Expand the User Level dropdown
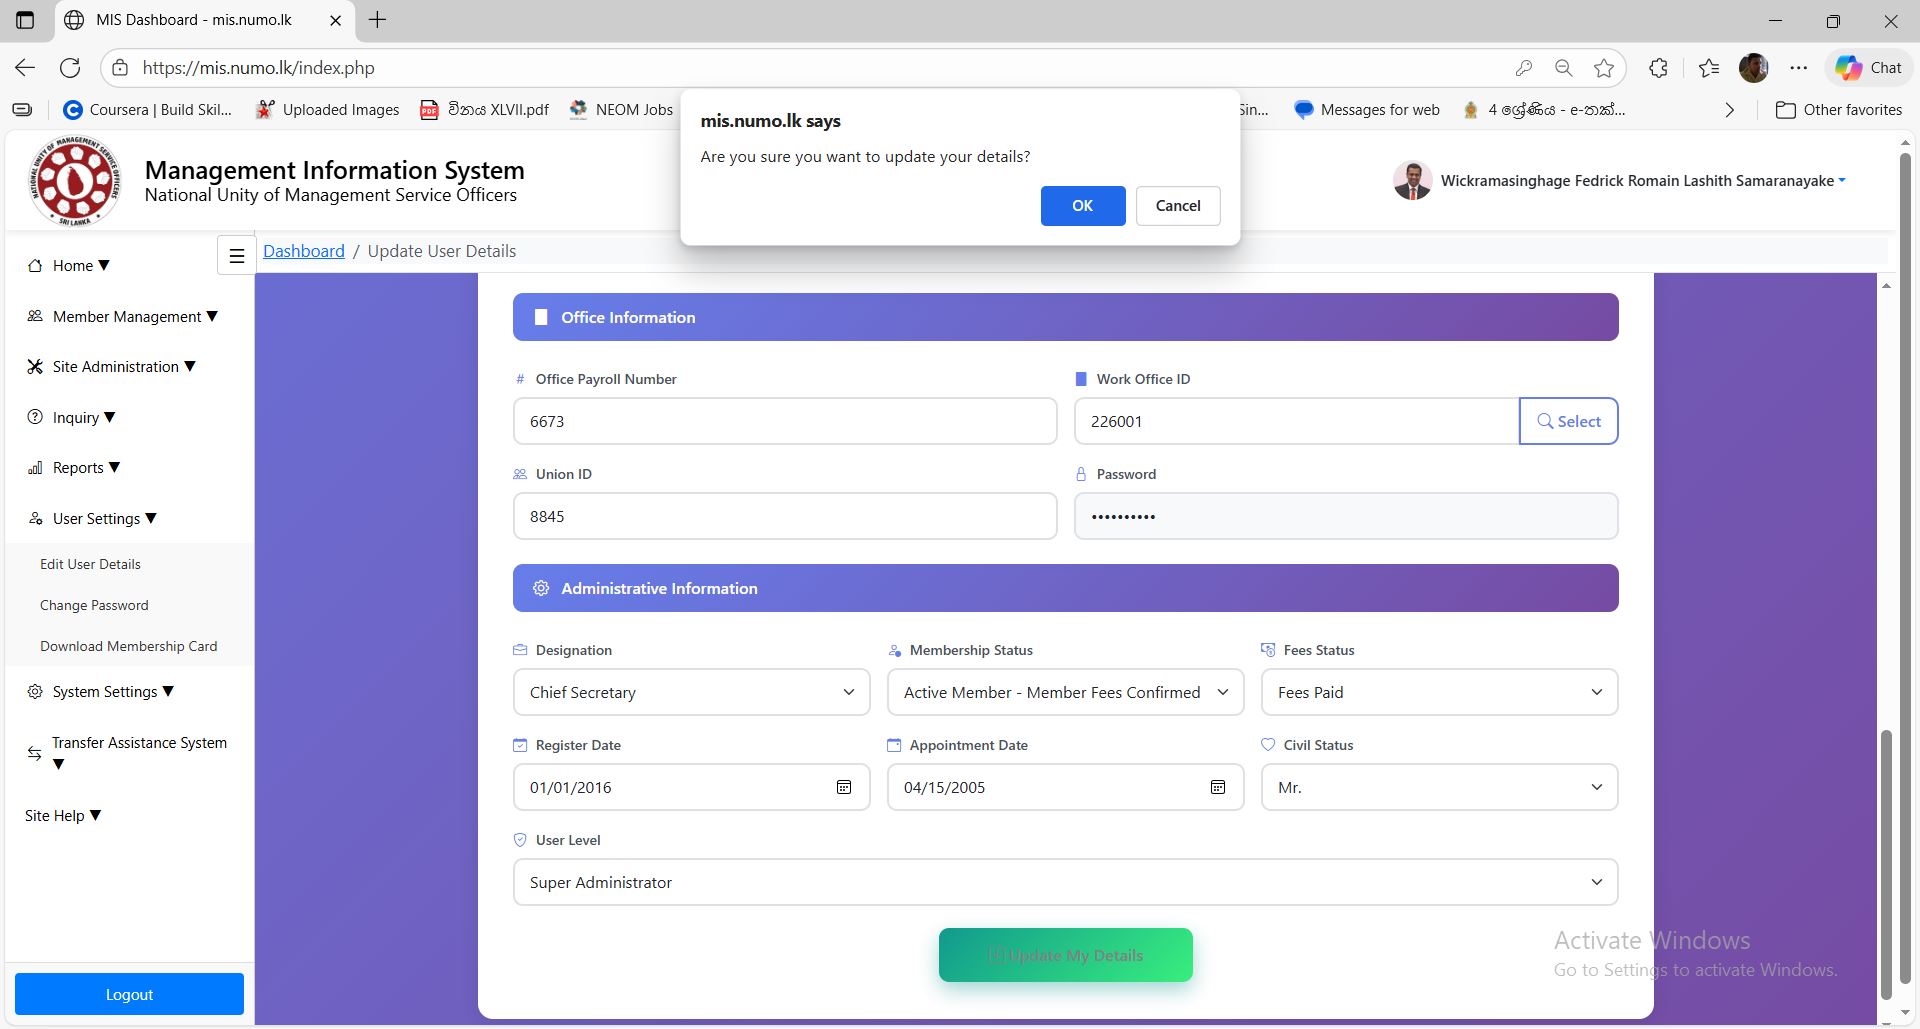The width and height of the screenshot is (1920, 1029). [x=1065, y=883]
